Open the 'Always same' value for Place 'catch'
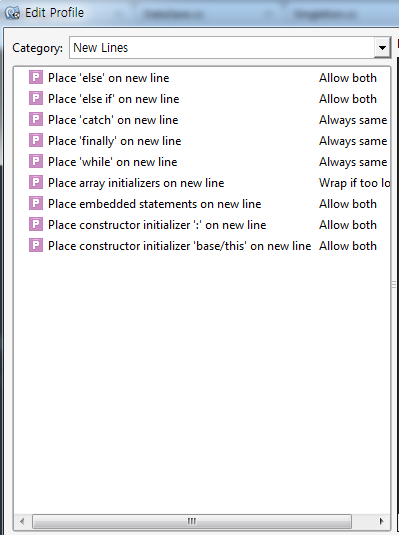399x535 pixels. tap(353, 120)
